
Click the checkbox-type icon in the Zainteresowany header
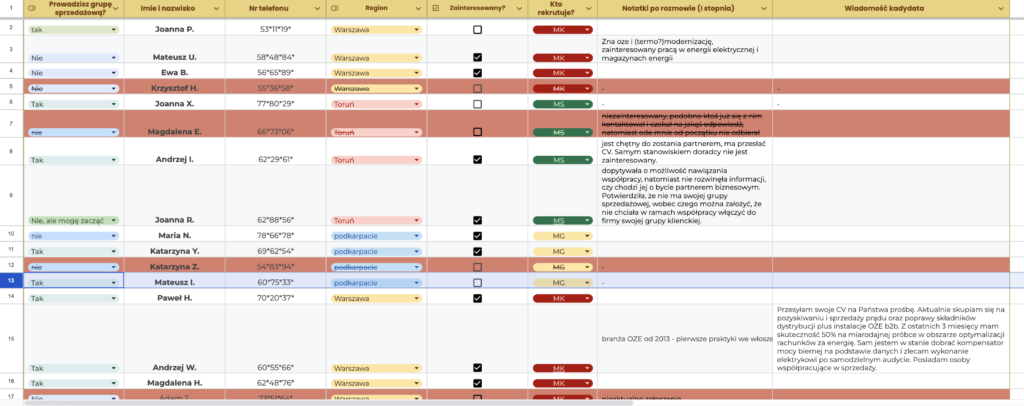(435, 8)
